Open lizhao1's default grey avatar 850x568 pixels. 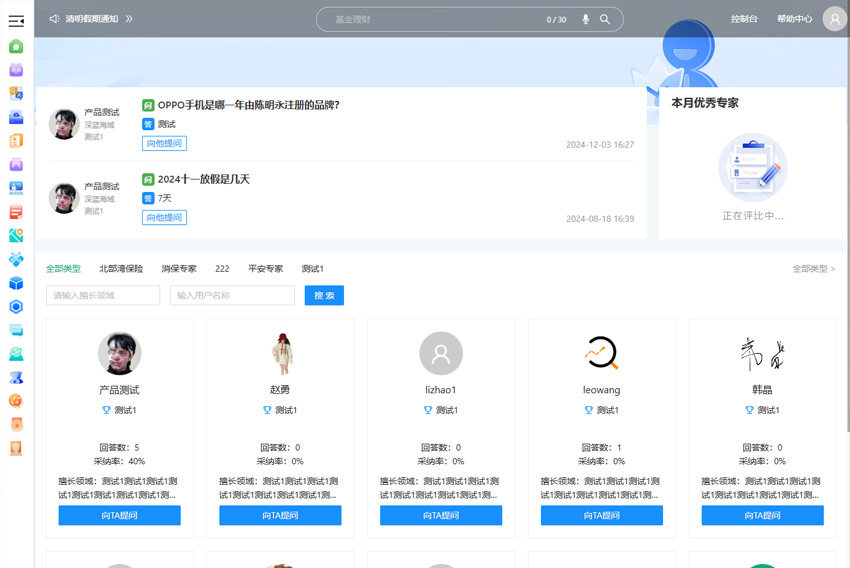441,353
